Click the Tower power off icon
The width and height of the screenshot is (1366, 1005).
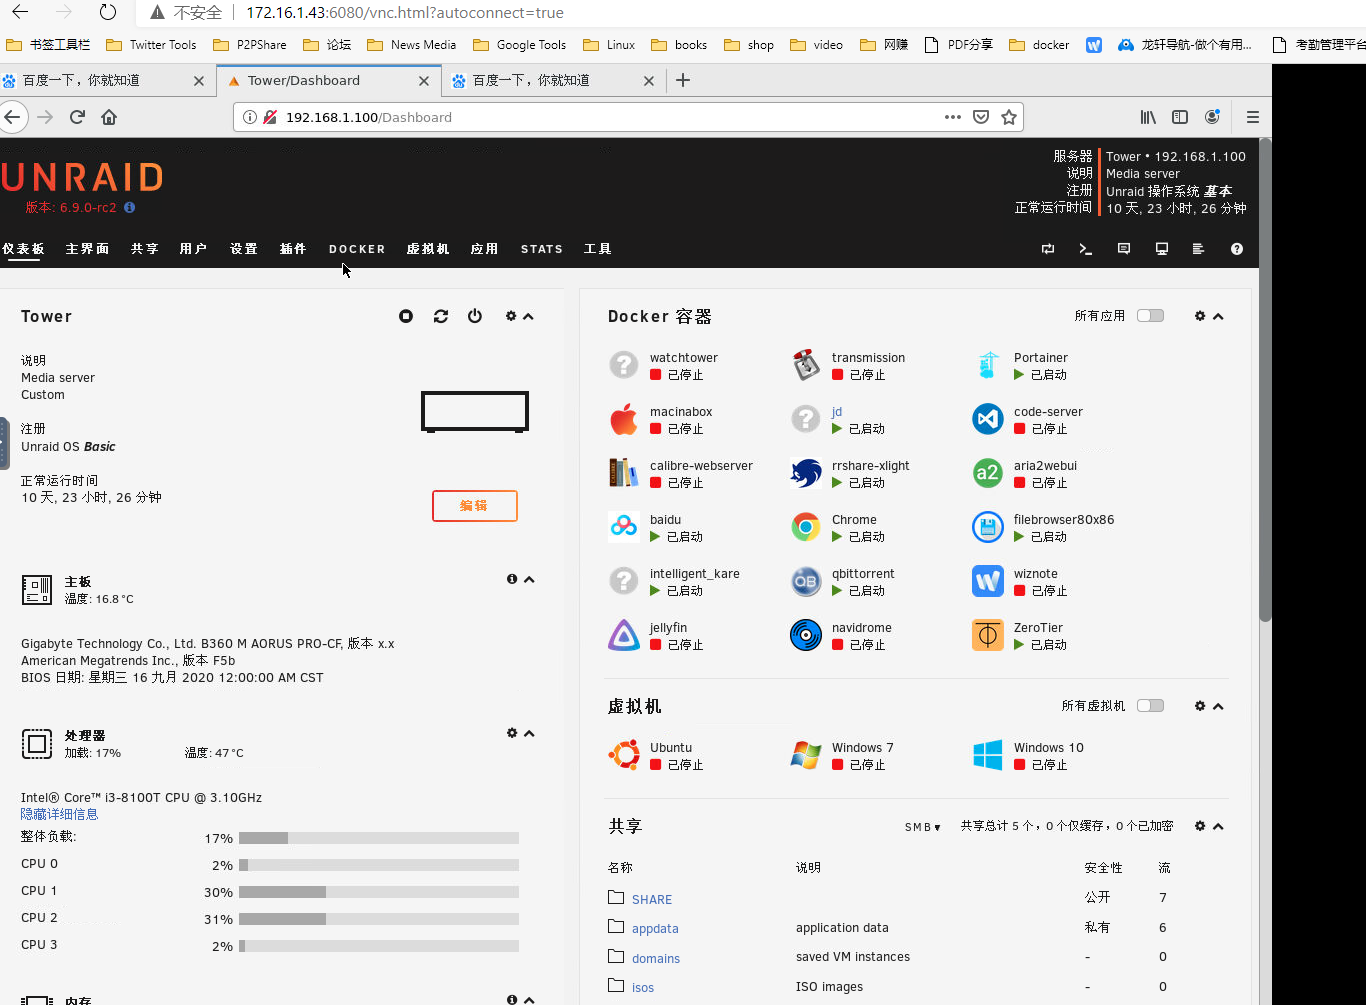pyautogui.click(x=475, y=316)
